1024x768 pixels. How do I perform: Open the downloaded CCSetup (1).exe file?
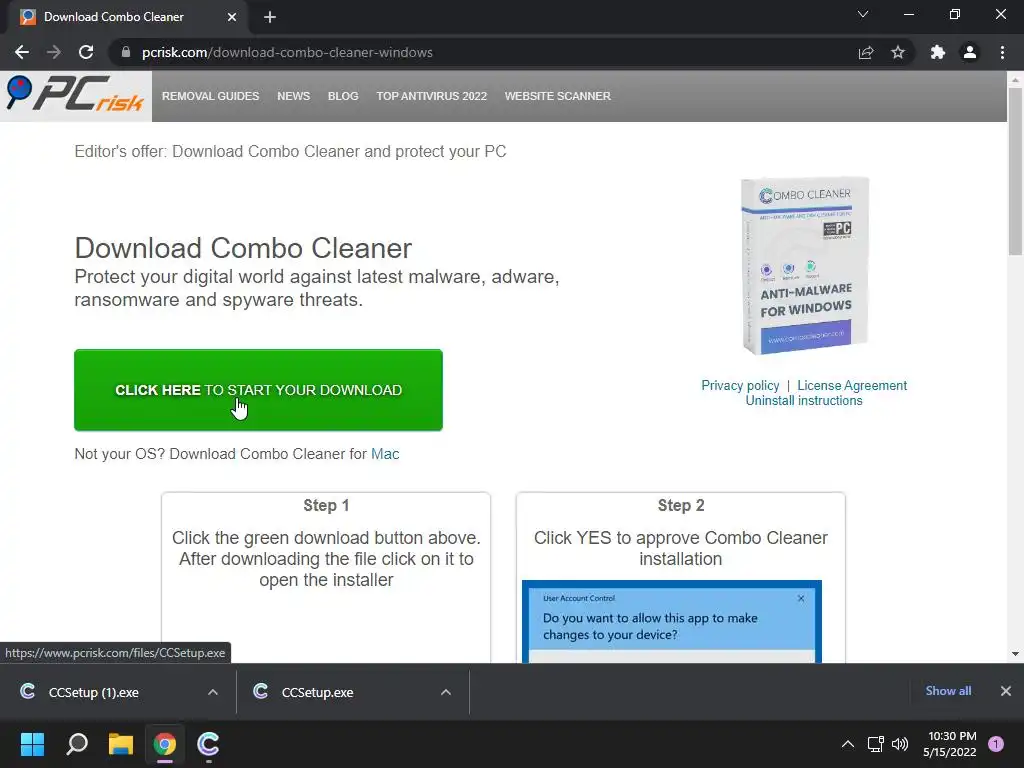93,692
